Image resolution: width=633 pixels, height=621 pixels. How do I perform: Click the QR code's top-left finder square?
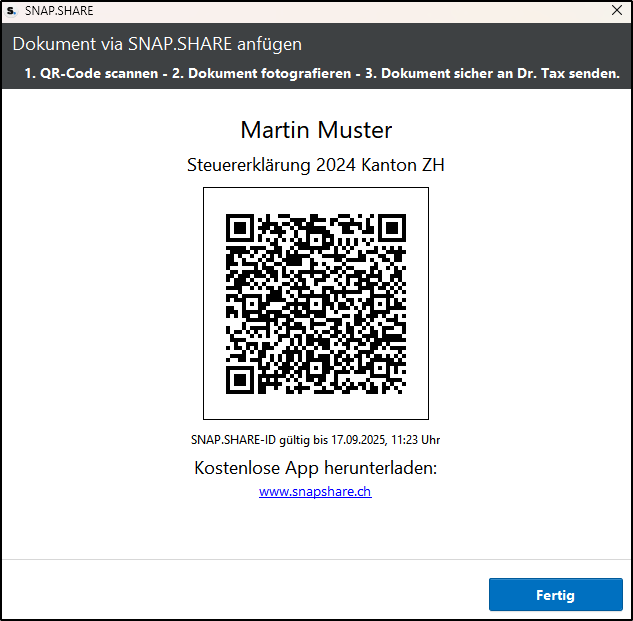click(x=239, y=227)
